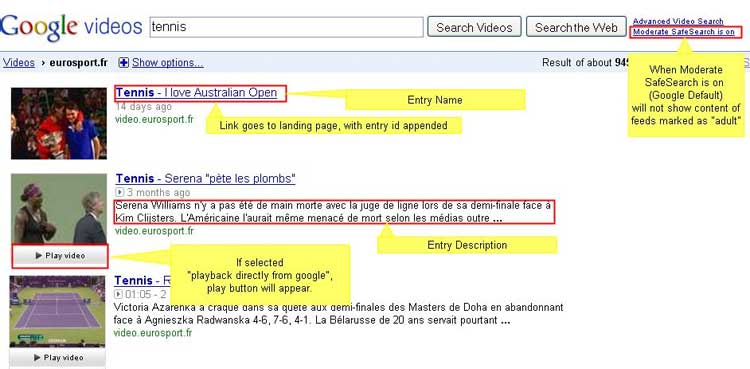This screenshot has height=369, width=750.
Task: Play video under Serena thumbnail
Action: (60, 256)
